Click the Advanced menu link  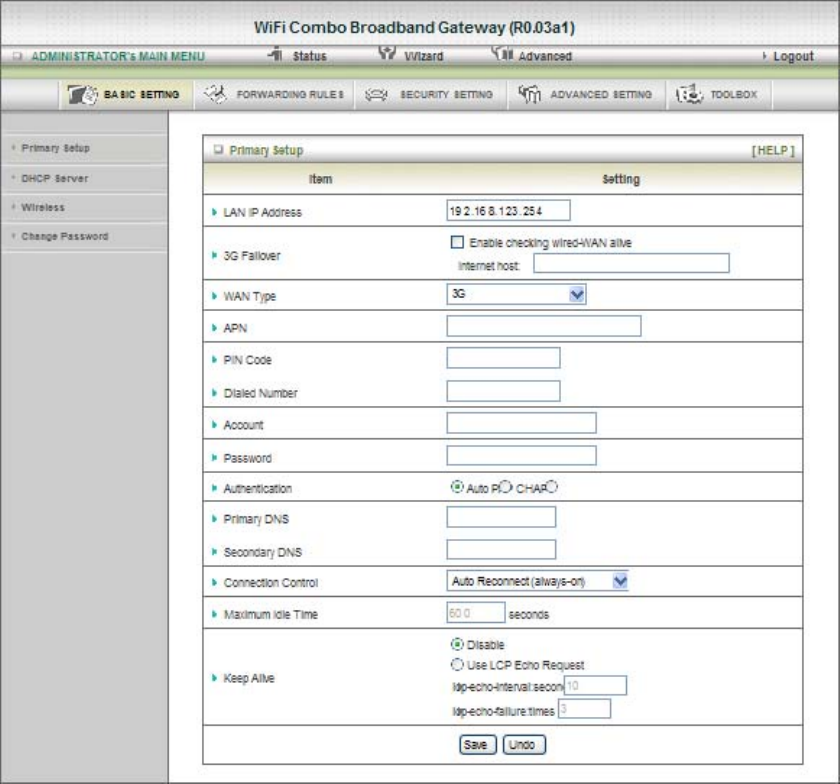[545, 56]
